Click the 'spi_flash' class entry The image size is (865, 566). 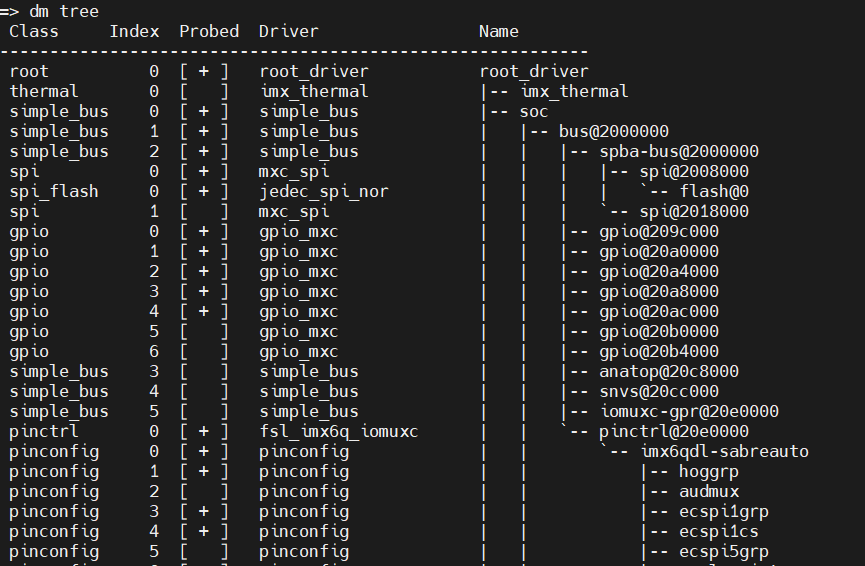point(54,191)
